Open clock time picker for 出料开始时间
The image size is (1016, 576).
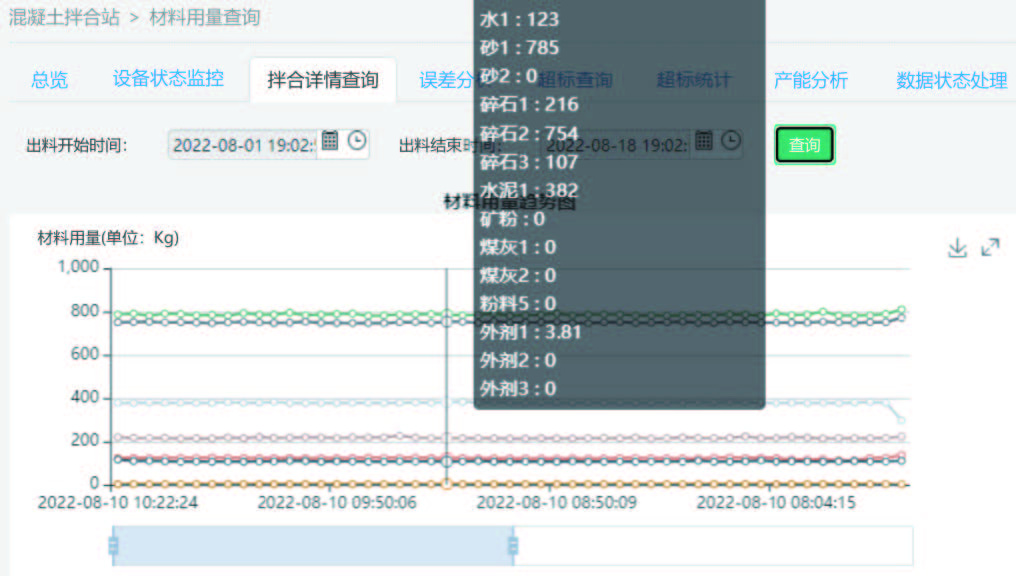click(x=357, y=141)
